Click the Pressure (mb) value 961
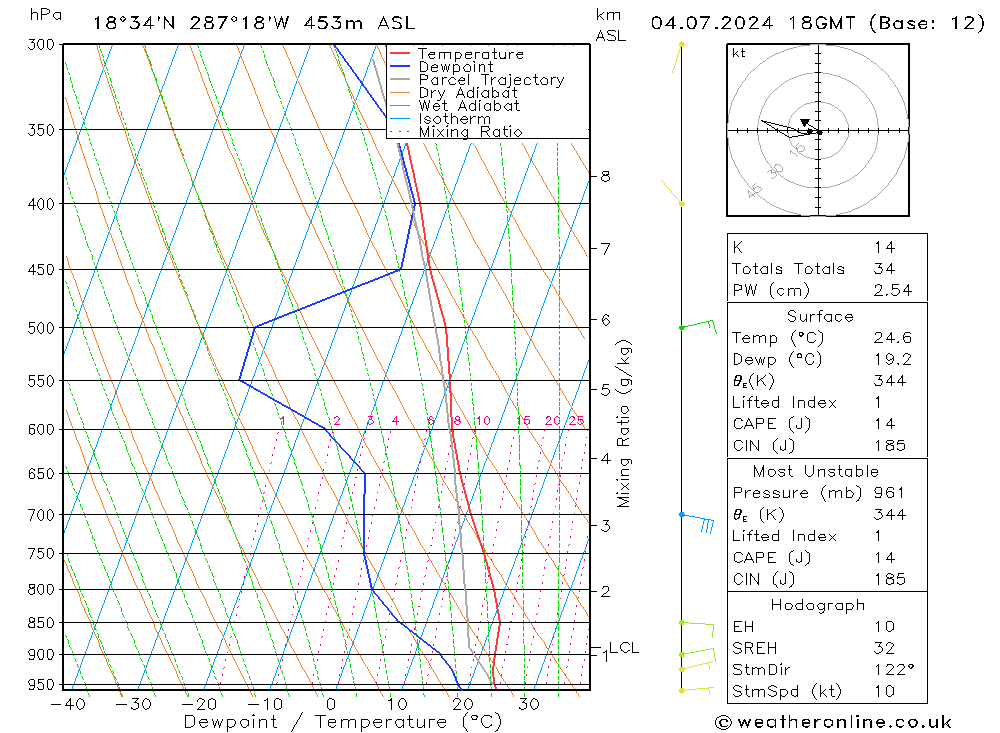This screenshot has height=733, width=1000. point(888,492)
